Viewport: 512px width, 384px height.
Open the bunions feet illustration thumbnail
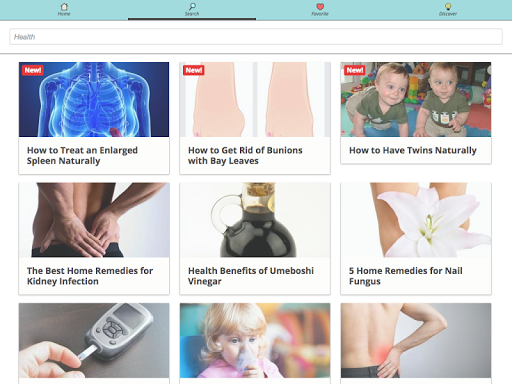[x=255, y=99]
